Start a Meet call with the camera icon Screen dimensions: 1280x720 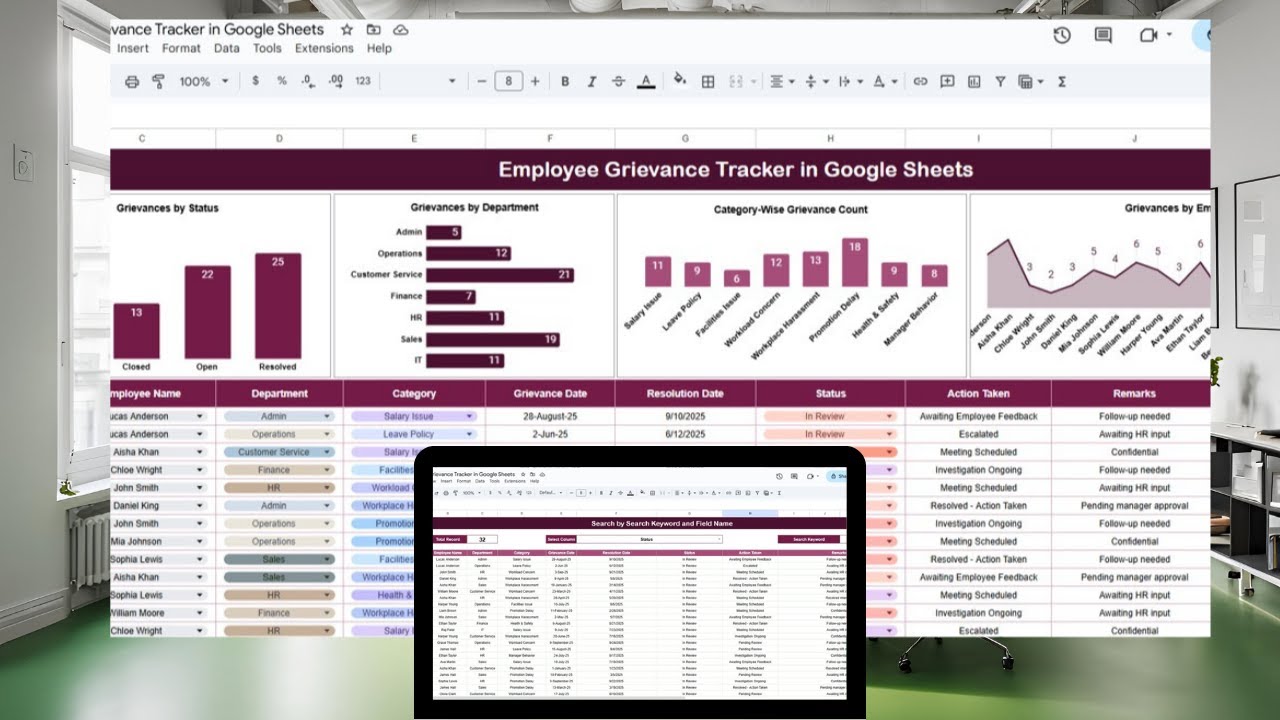pyautogui.click(x=1147, y=35)
